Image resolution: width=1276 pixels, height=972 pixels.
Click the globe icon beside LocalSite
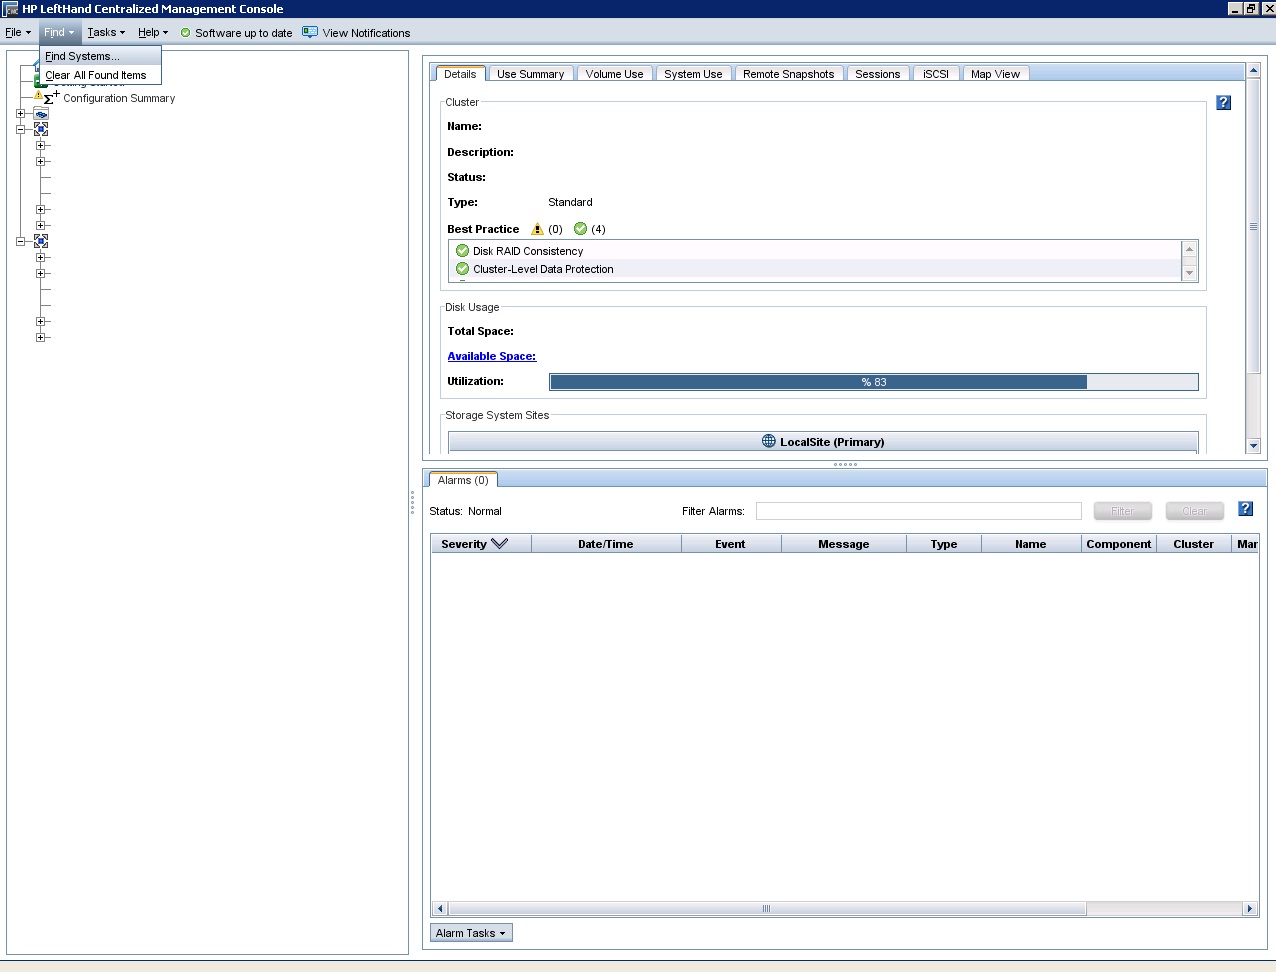pos(768,441)
